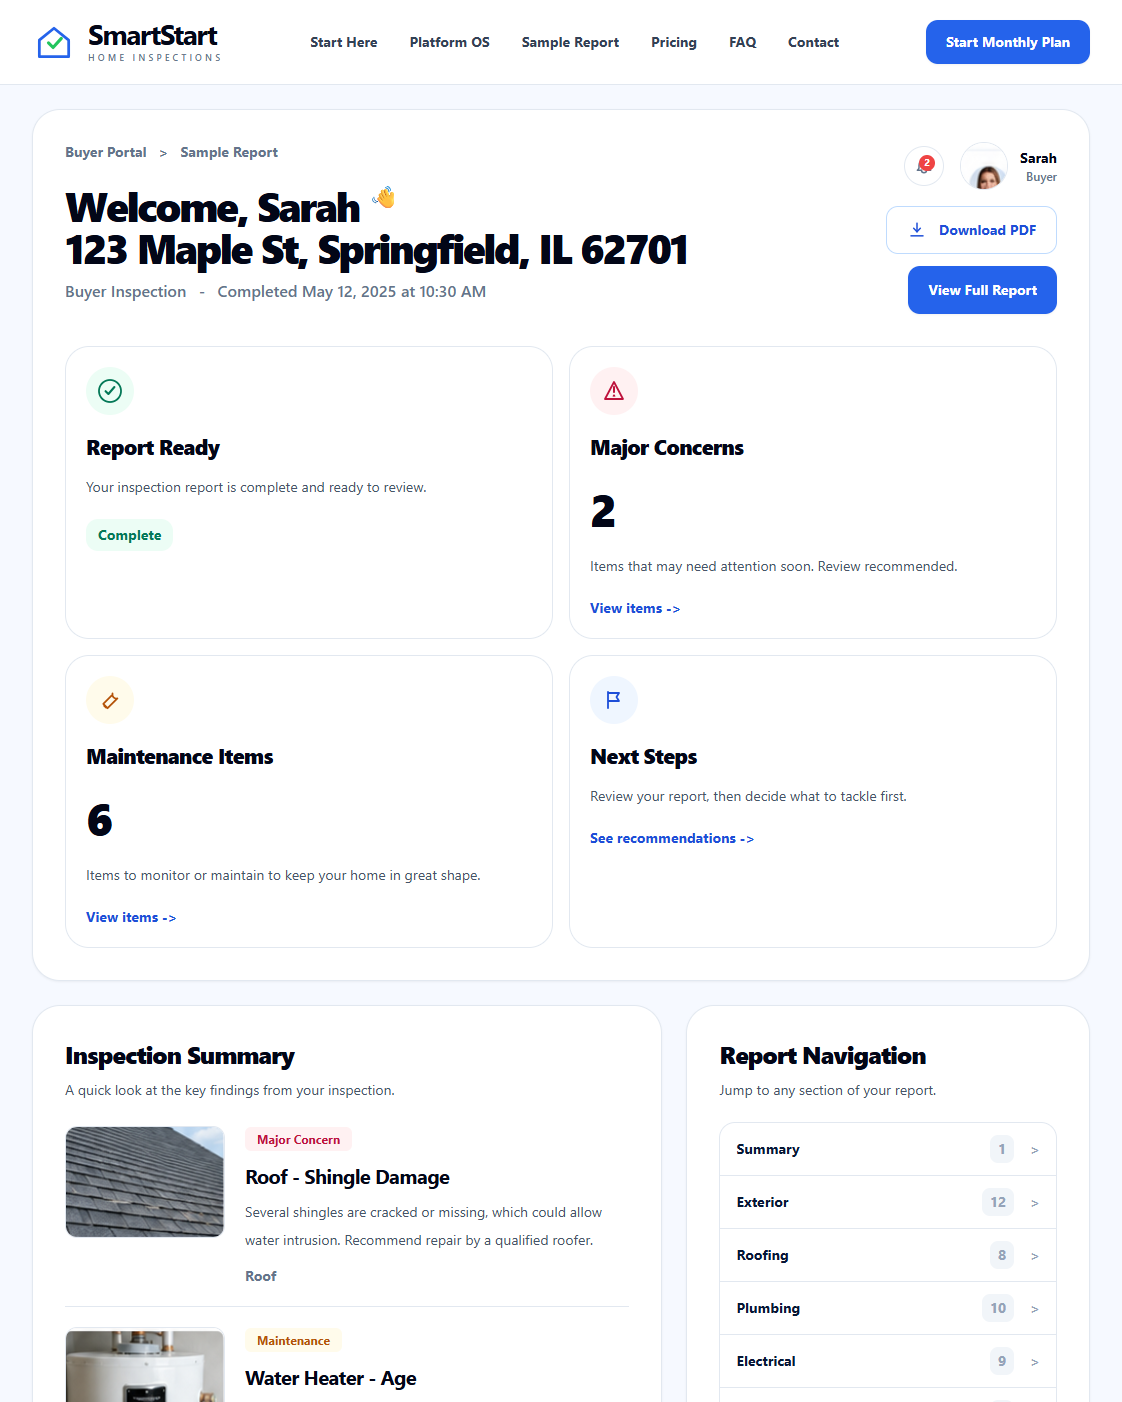Click the Report Navigation heading
1122x1402 pixels.
[823, 1056]
